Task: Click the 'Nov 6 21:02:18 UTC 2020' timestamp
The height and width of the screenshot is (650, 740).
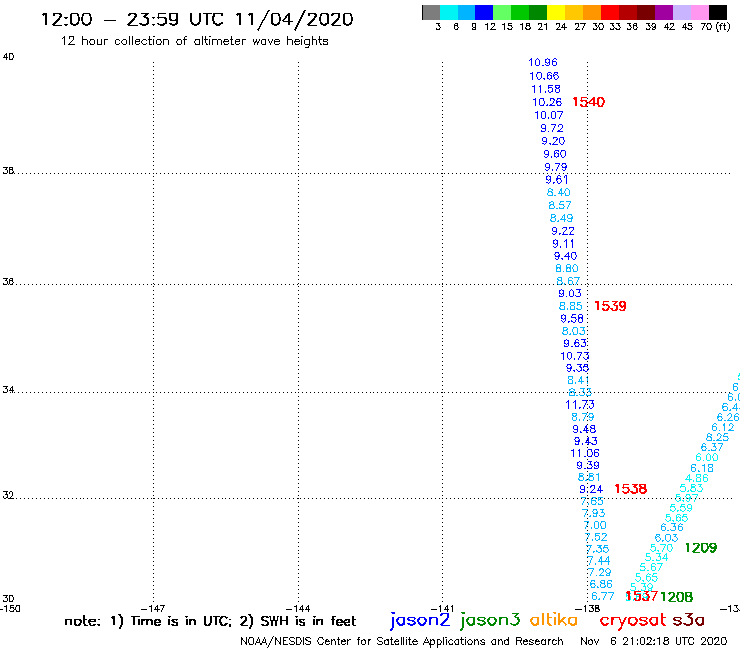Action: tap(654, 642)
